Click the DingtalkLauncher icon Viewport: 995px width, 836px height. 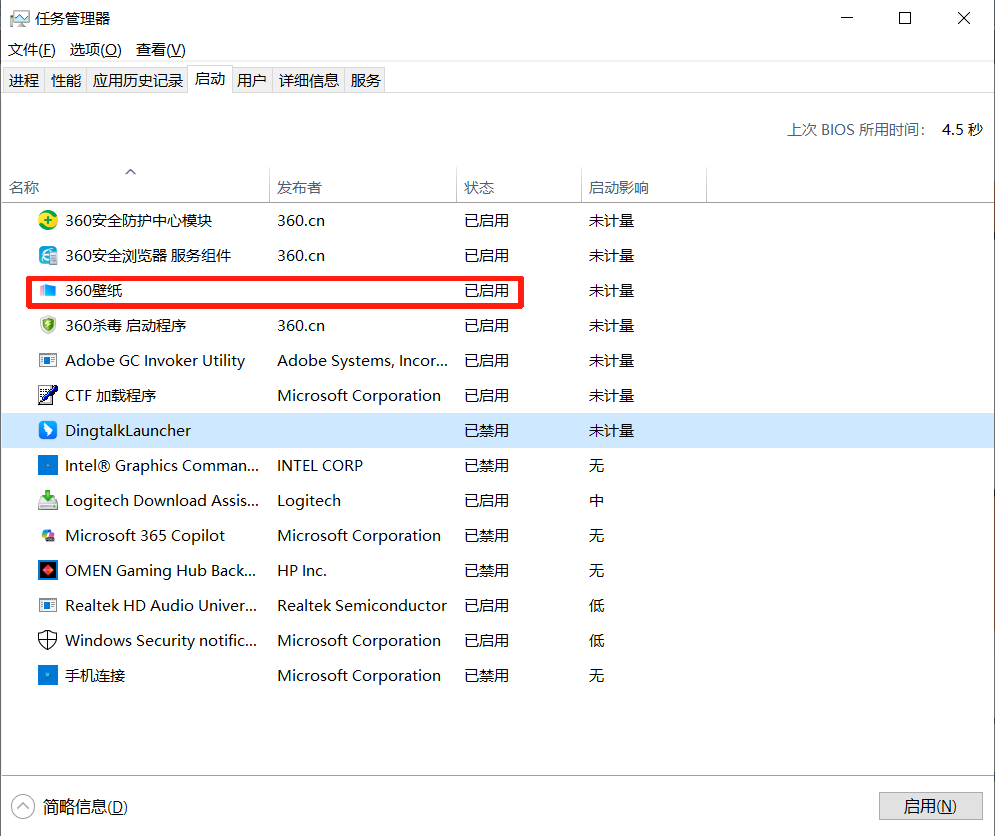48,431
